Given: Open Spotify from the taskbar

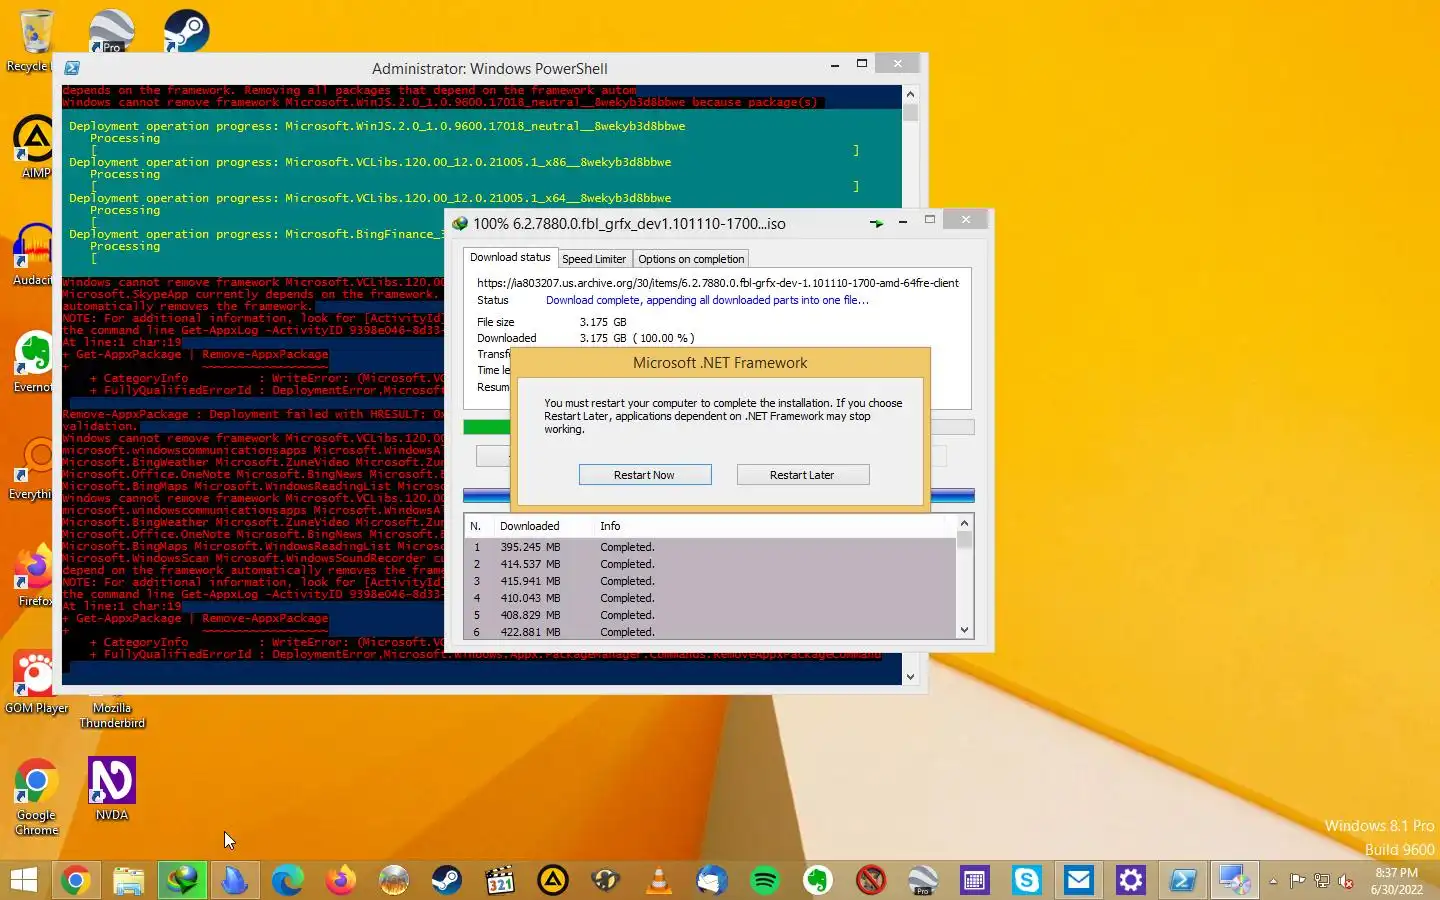Looking at the screenshot, I should point(765,880).
